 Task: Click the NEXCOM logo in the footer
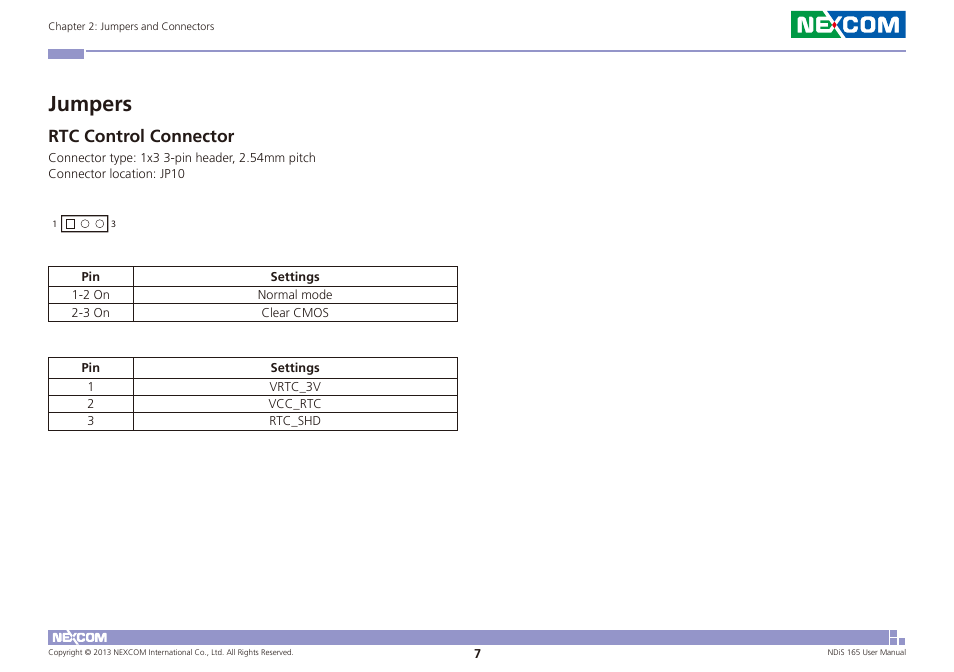pos(79,637)
